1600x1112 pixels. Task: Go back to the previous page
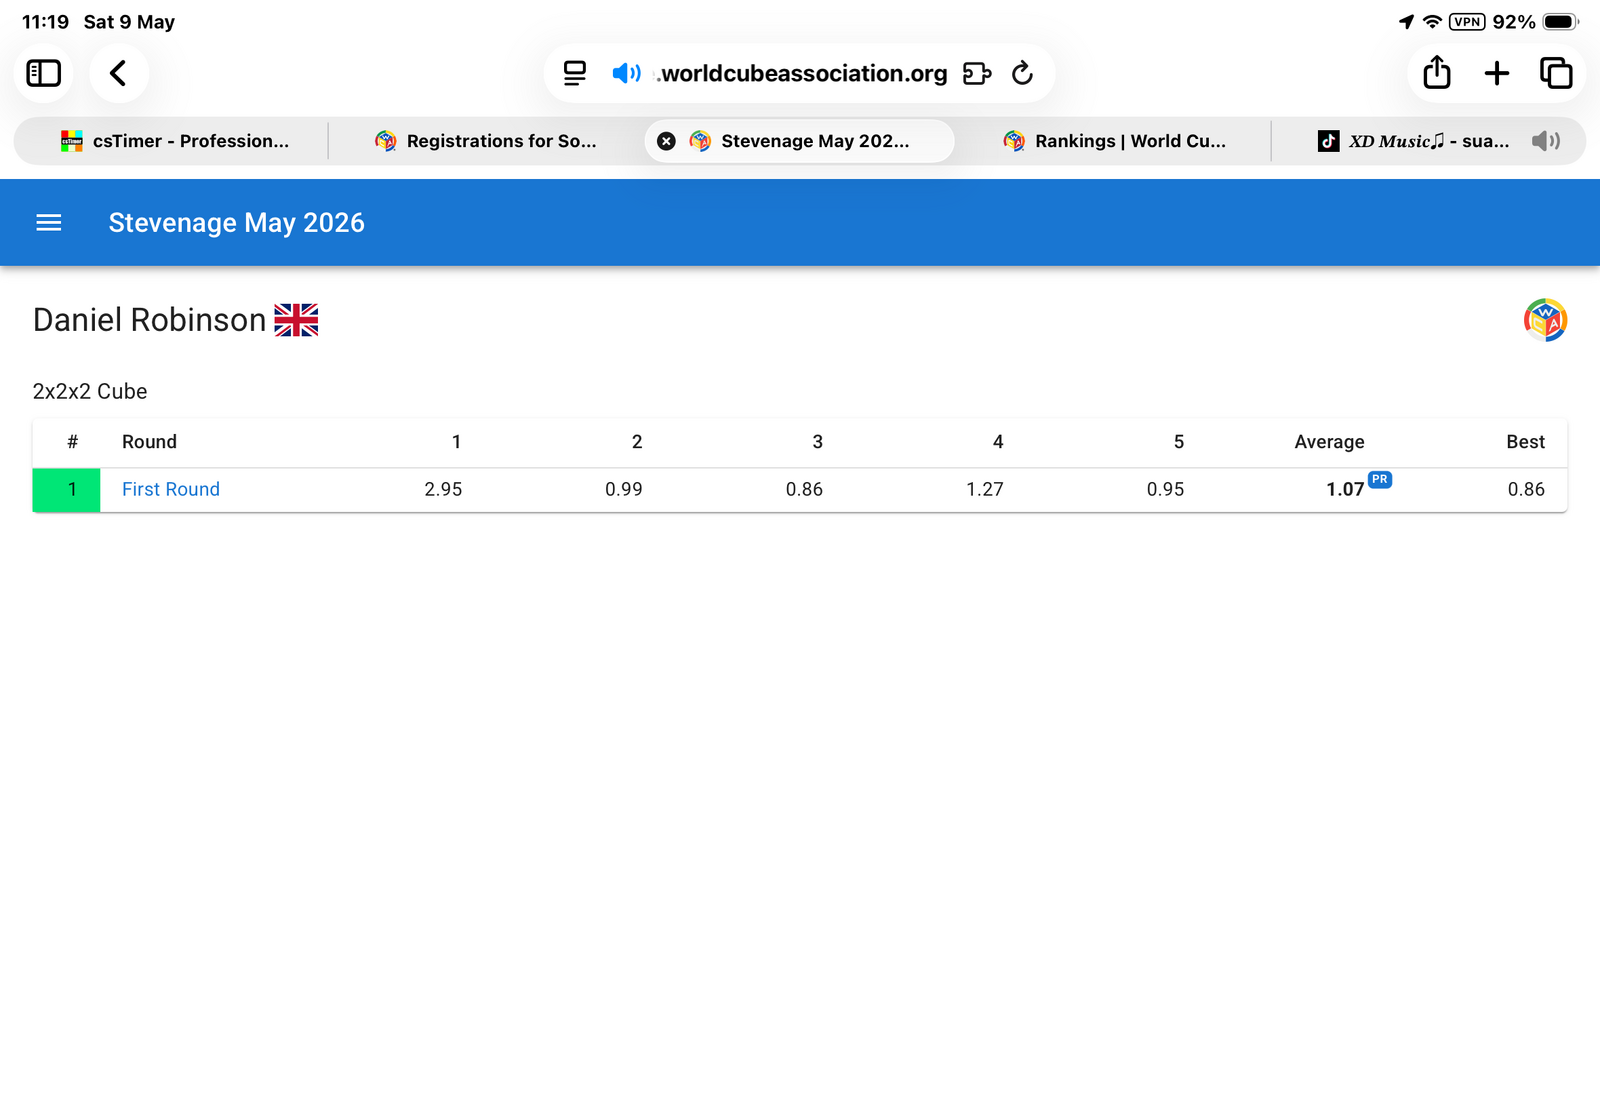tap(118, 73)
